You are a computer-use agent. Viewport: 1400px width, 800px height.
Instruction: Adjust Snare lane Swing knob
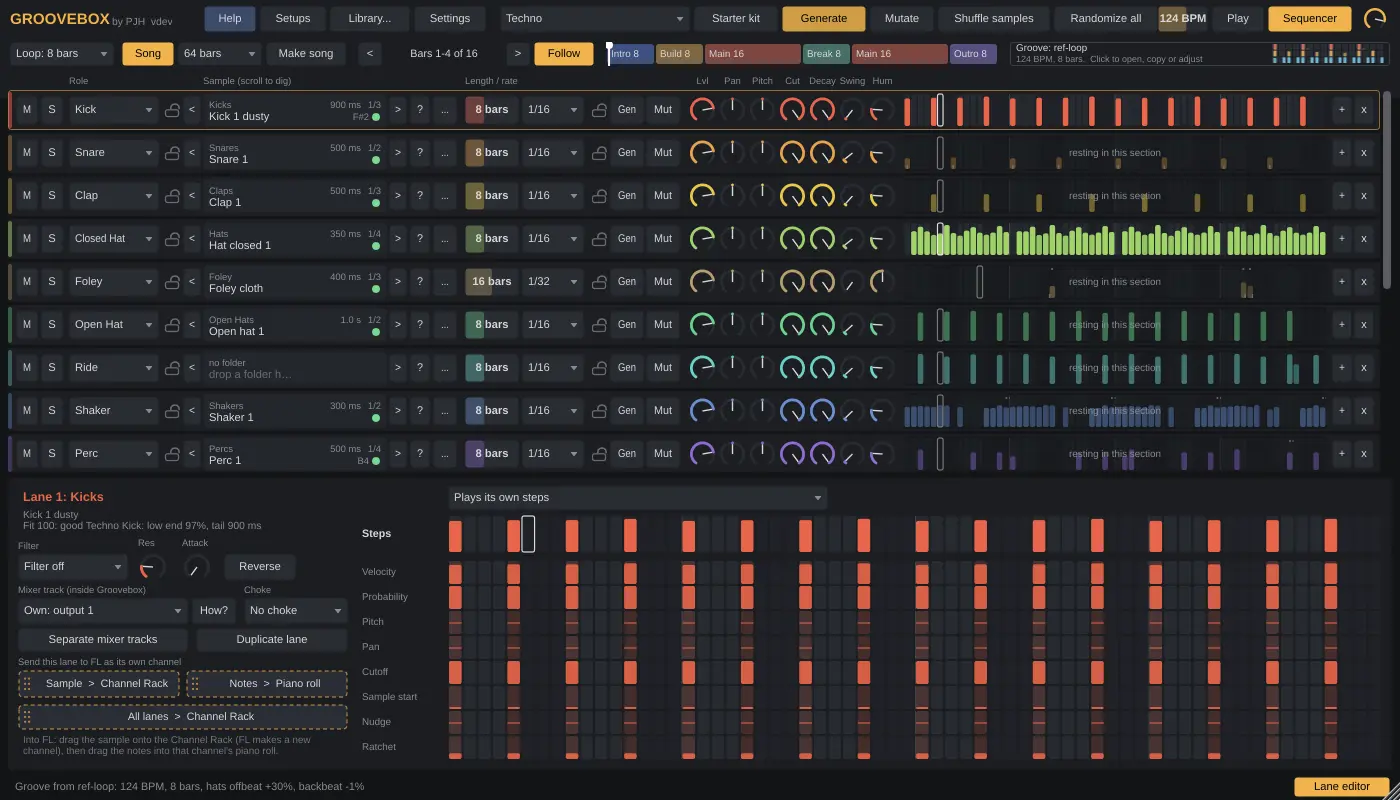click(852, 153)
